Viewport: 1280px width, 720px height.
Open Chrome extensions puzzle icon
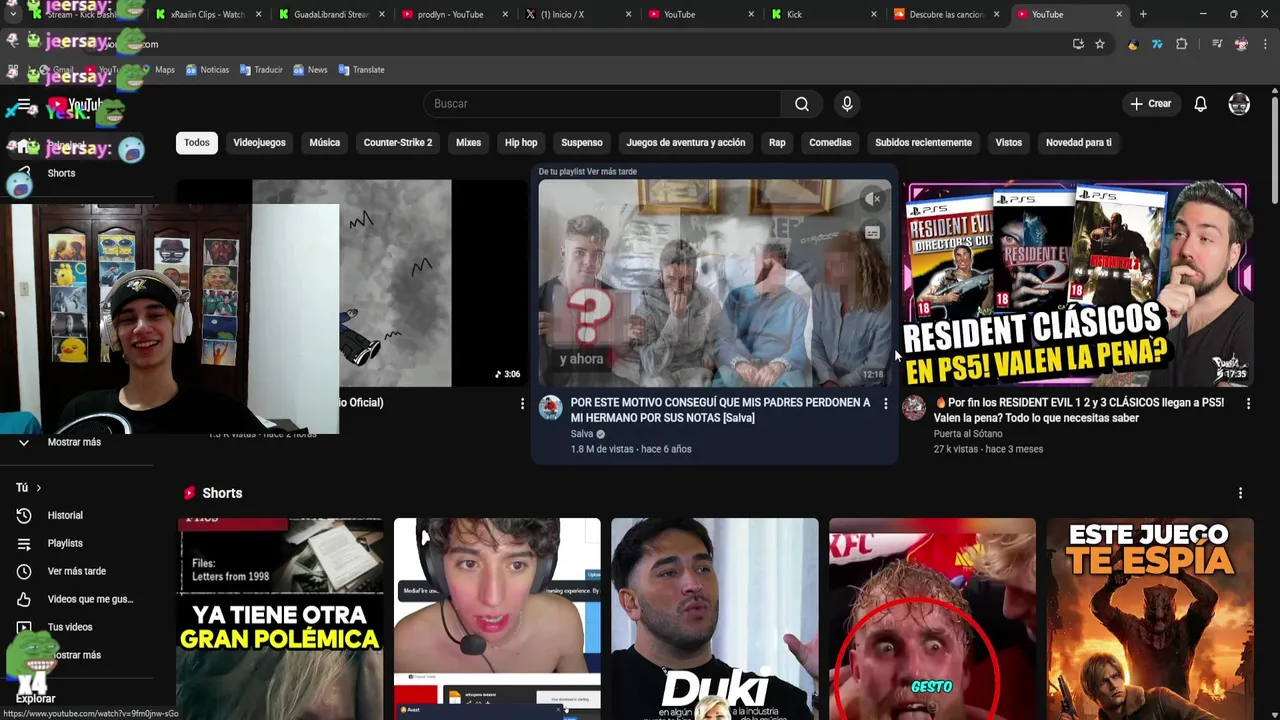coord(1181,44)
